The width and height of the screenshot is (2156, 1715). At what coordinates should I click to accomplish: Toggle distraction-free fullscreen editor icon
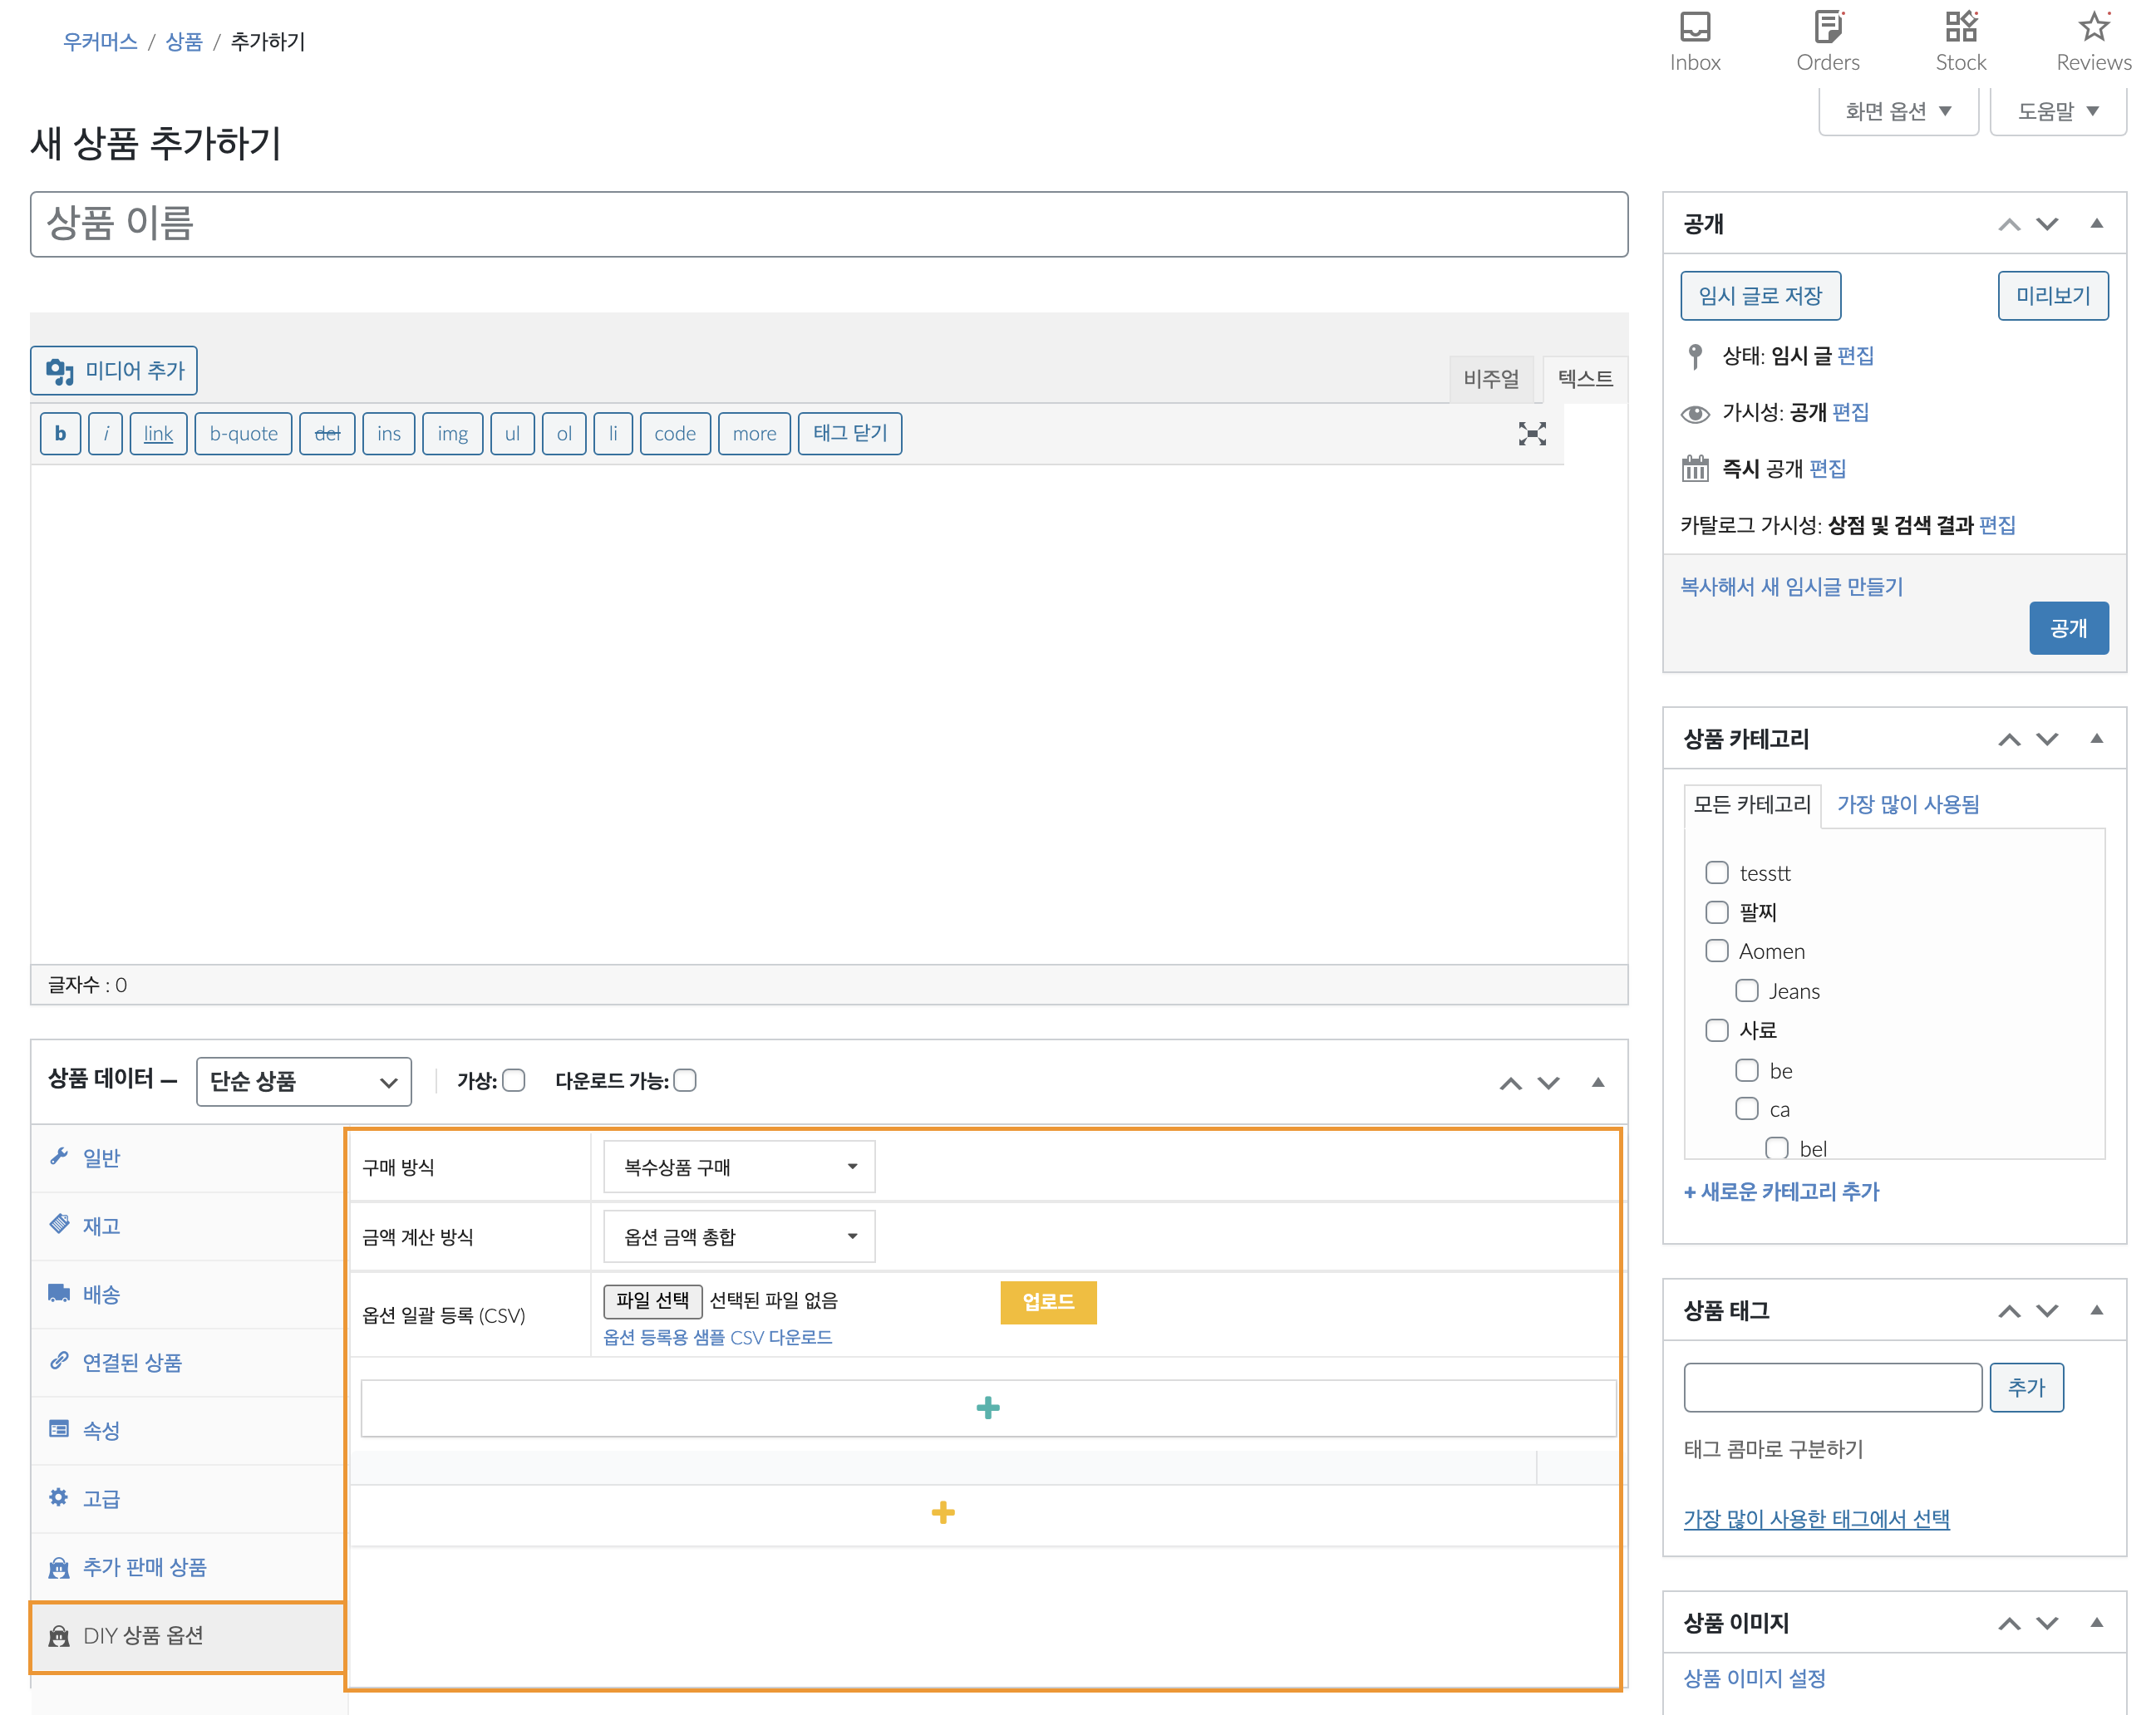click(1531, 433)
